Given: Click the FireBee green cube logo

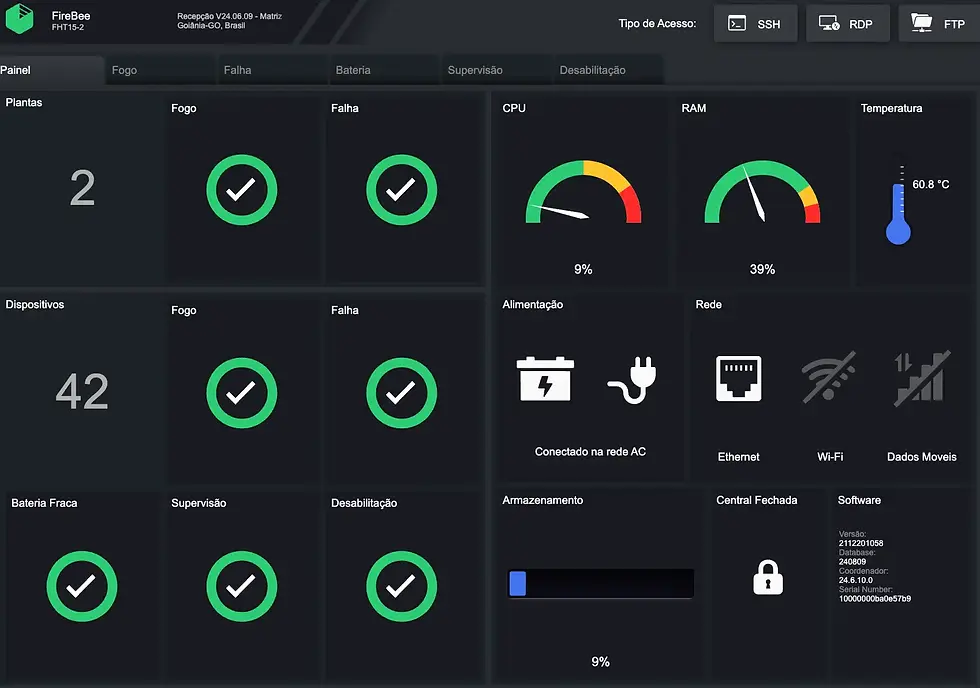Looking at the screenshot, I should (x=19, y=19).
